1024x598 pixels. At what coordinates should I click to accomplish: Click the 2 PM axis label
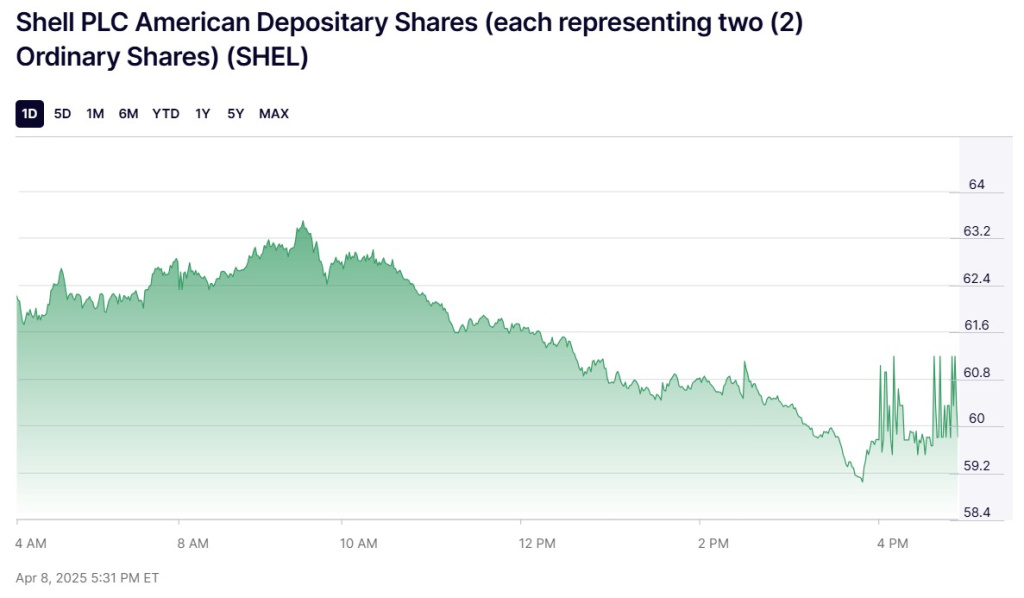coord(714,543)
